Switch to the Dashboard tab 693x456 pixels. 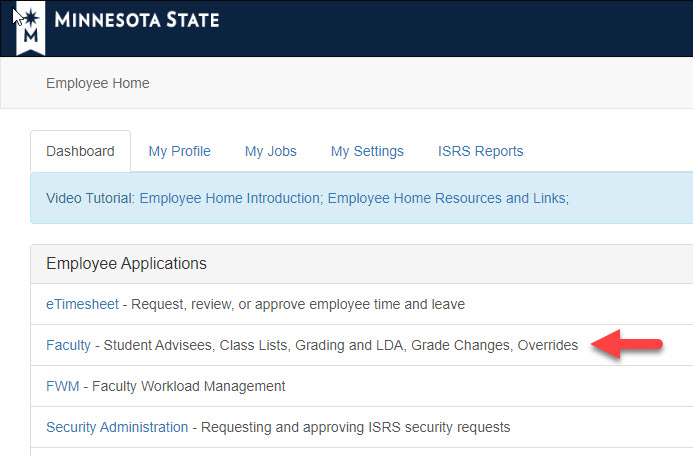(80, 151)
